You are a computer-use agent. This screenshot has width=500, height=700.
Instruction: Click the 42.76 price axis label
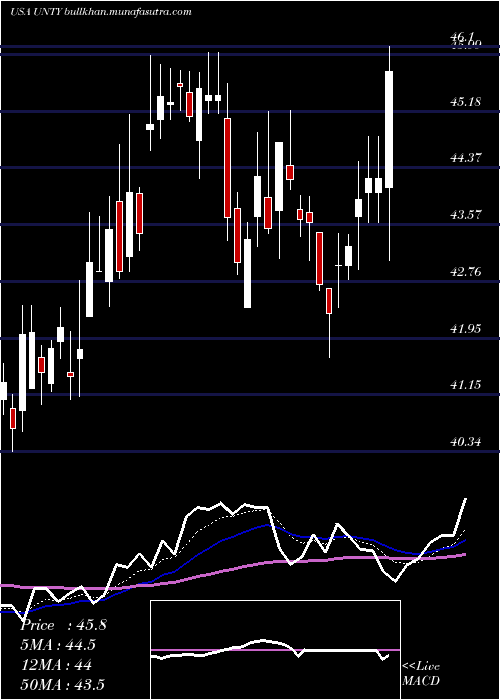pyautogui.click(x=466, y=271)
